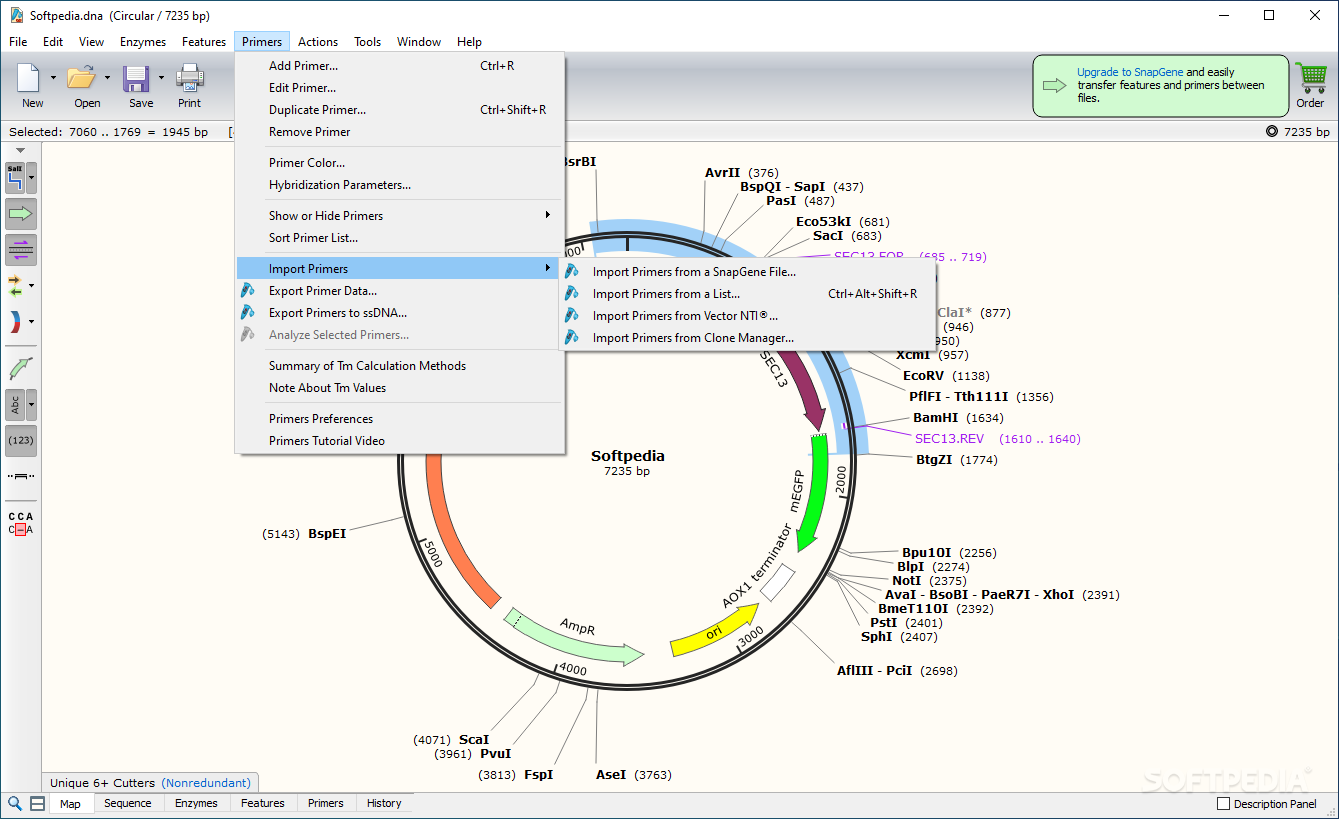This screenshot has height=819, width=1339.
Task: Toggle the Abc feature labels button
Action: [x=15, y=405]
